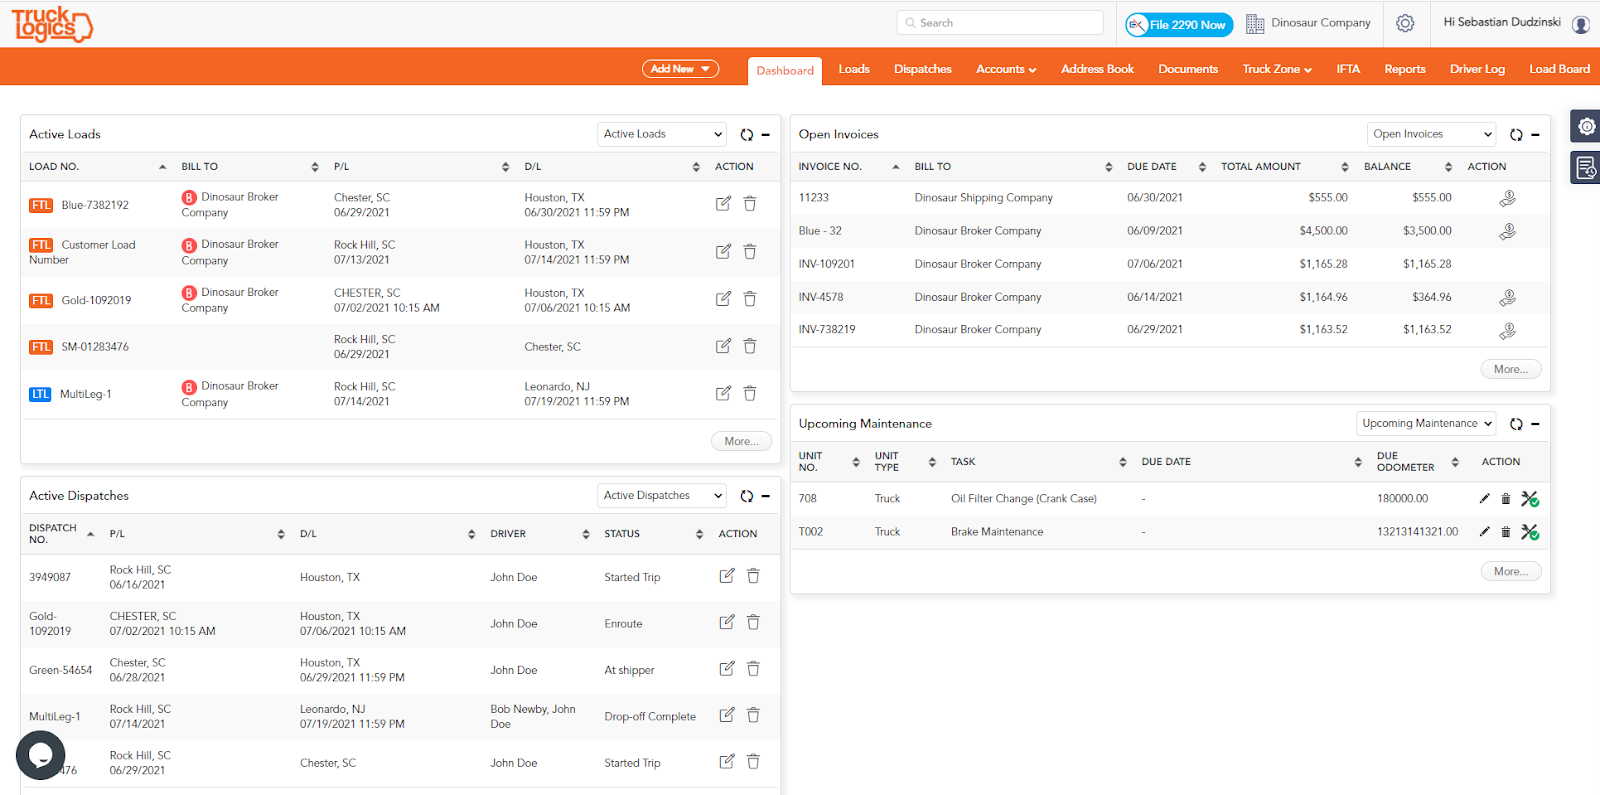Viewport: 1600px width, 795px height.
Task: Open the Loads menu item
Action: (x=854, y=69)
